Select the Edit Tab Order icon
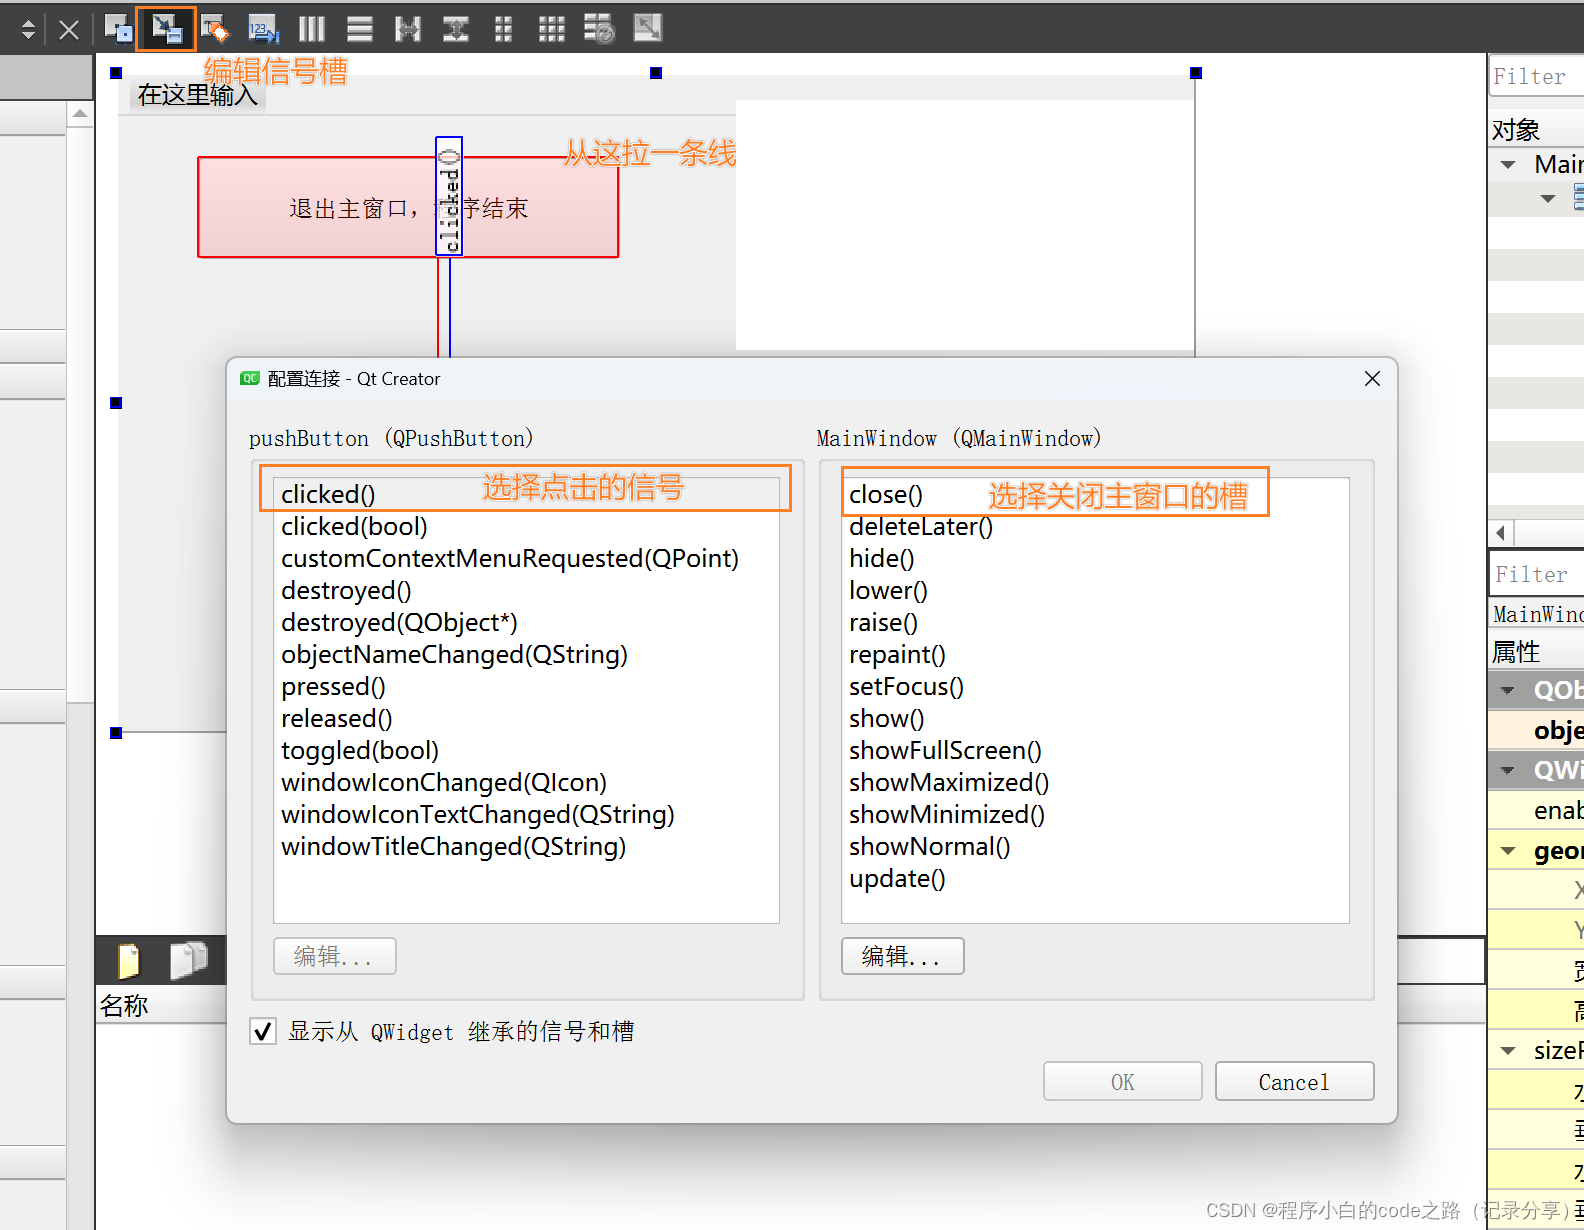The width and height of the screenshot is (1584, 1230). coord(263,29)
